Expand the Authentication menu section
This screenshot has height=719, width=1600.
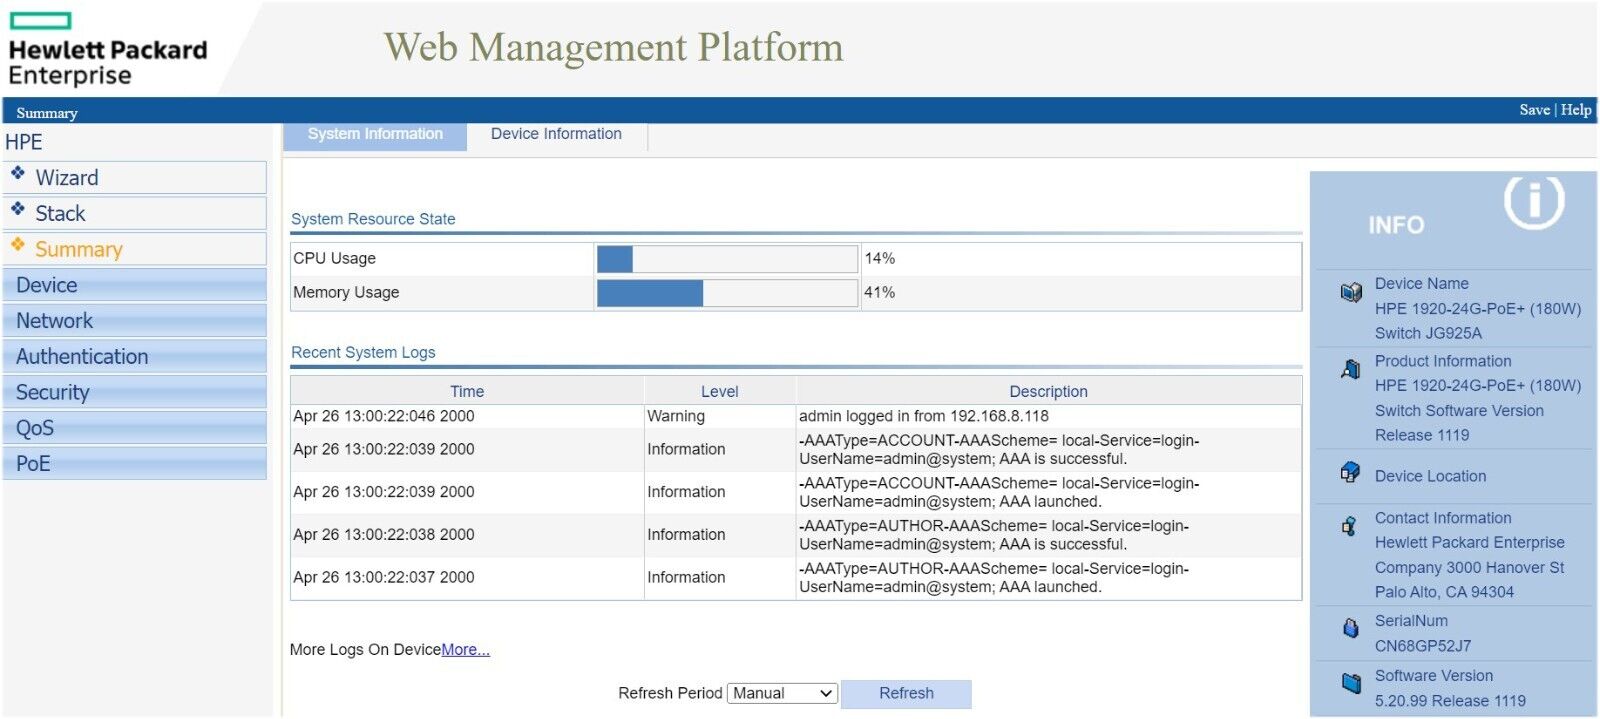135,357
